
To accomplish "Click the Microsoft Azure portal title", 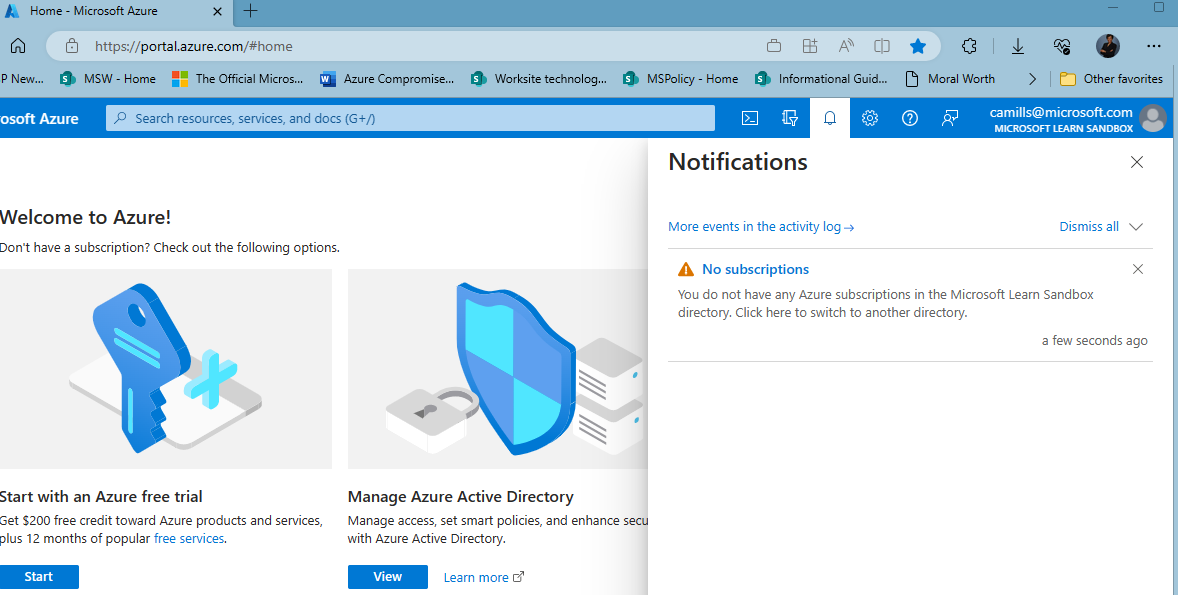I will [39, 119].
